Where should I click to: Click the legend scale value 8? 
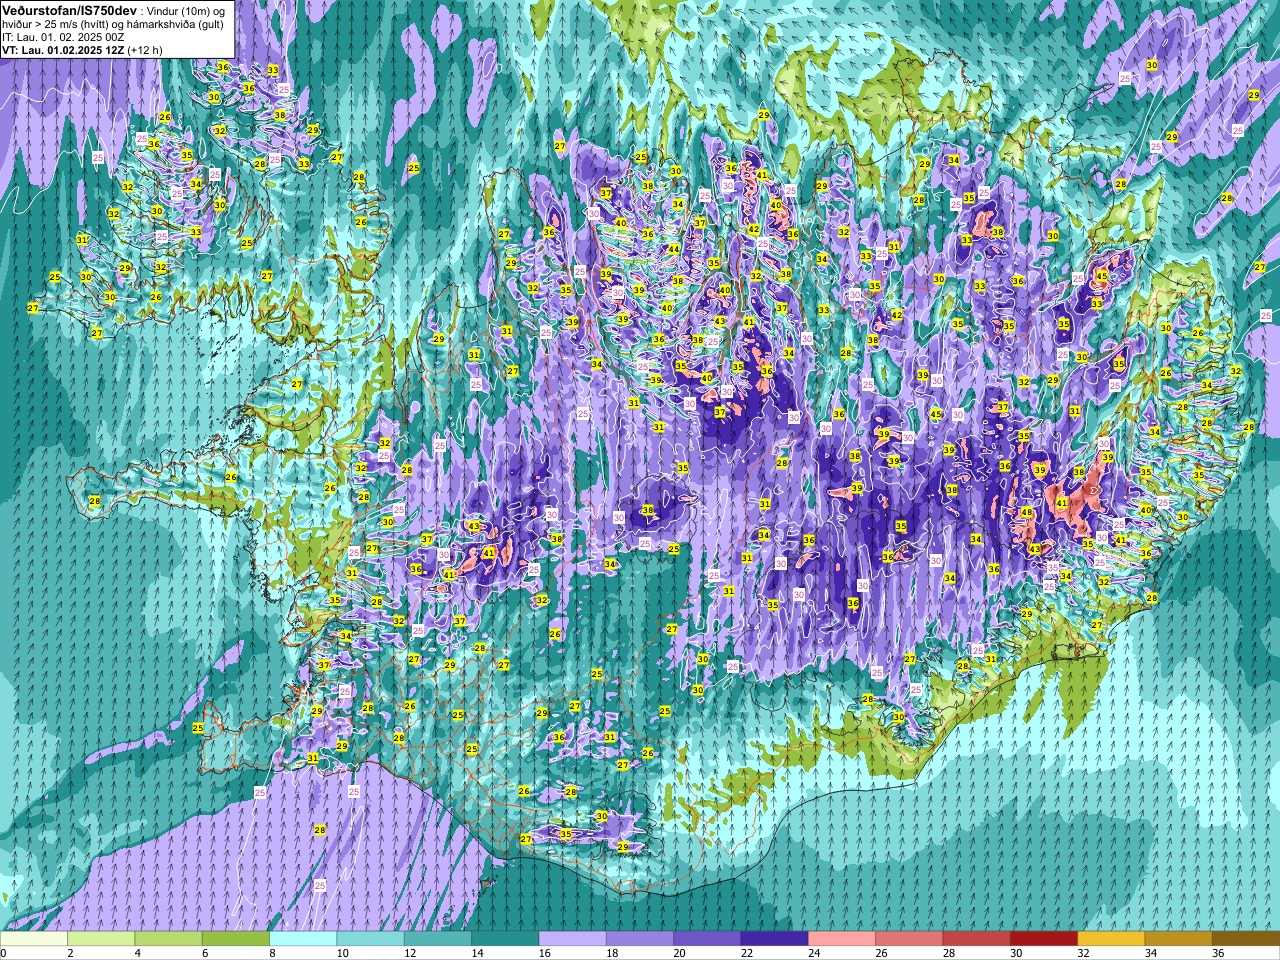271,953
